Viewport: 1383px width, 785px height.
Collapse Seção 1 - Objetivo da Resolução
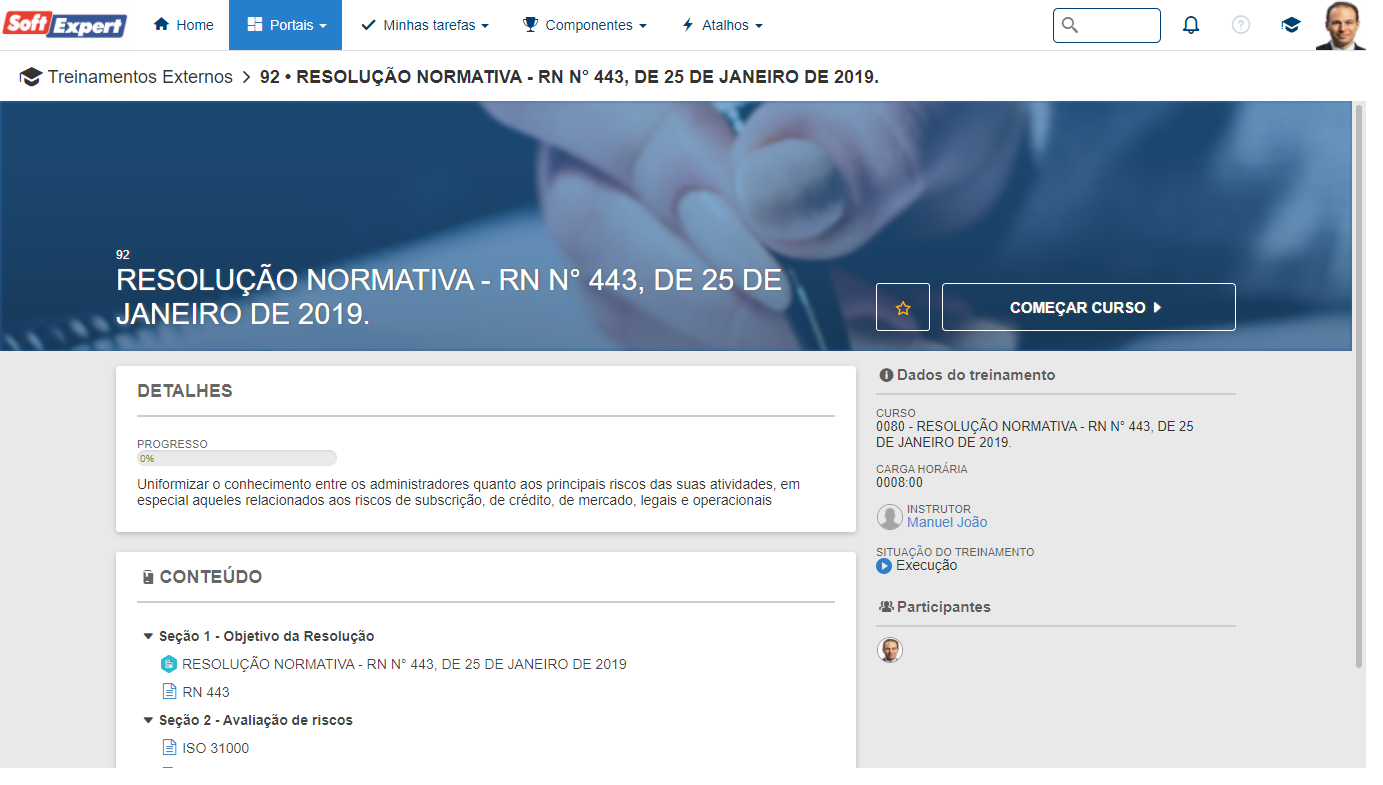point(148,636)
